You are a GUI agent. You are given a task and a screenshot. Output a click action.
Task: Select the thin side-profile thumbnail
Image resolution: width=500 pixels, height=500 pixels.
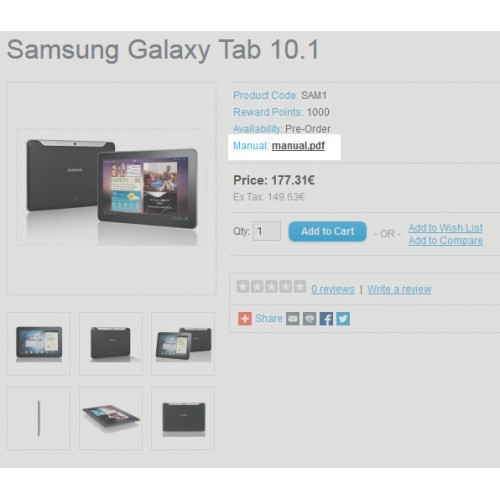point(39,419)
